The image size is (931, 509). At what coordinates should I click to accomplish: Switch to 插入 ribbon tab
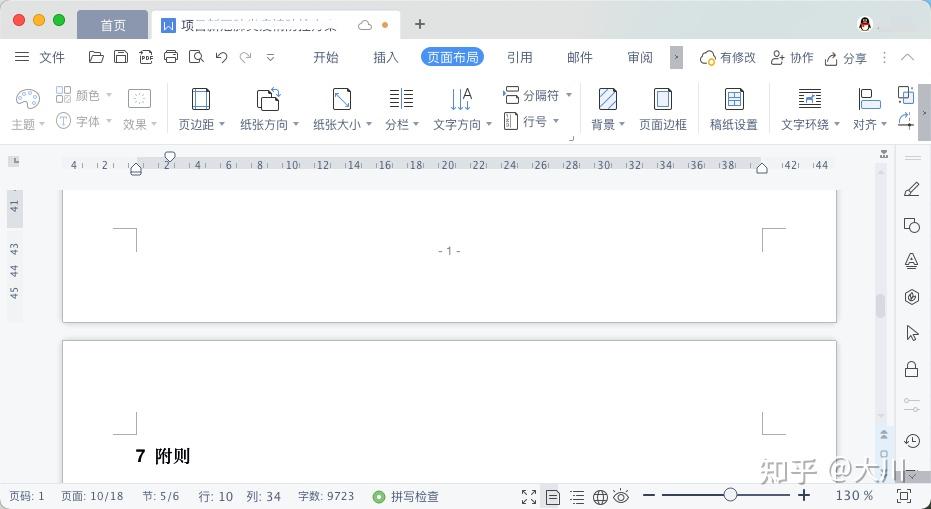[386, 57]
